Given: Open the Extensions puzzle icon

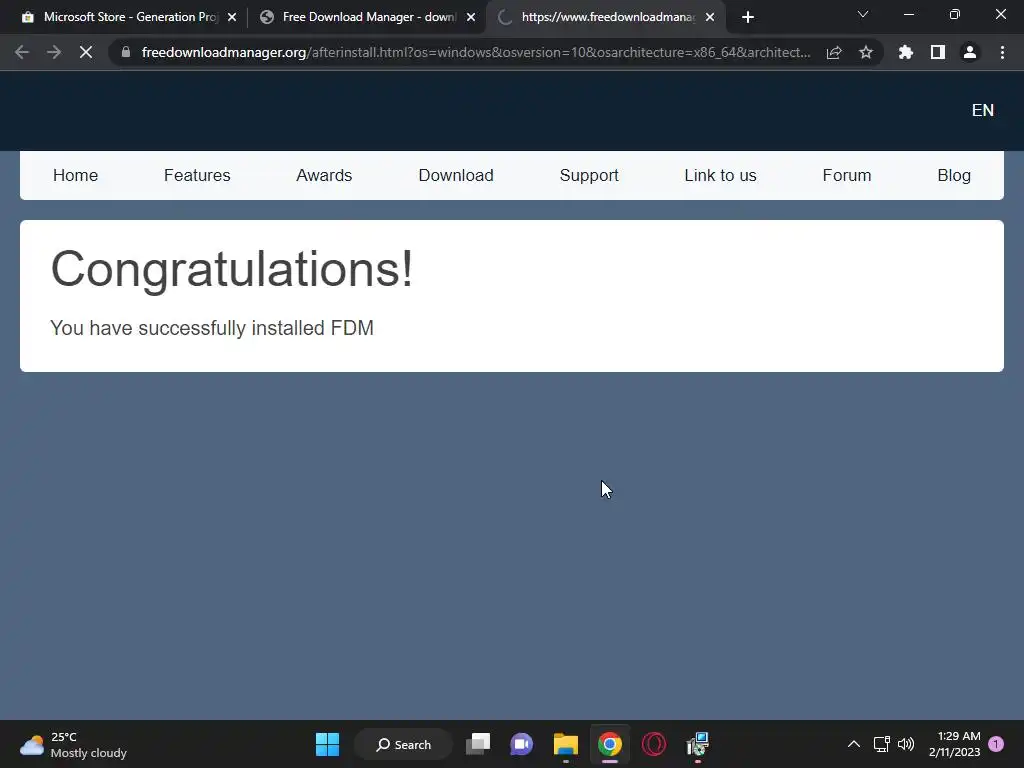Looking at the screenshot, I should 906,52.
